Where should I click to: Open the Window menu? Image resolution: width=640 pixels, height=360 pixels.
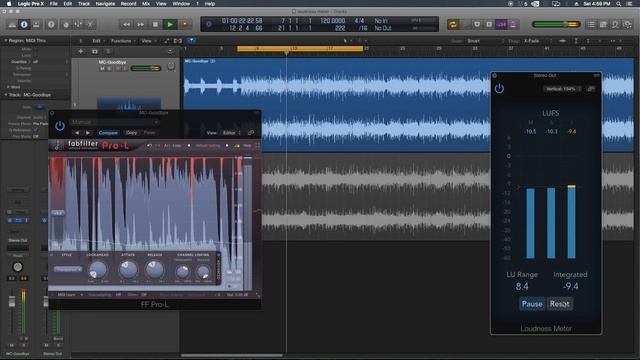(x=181, y=4)
